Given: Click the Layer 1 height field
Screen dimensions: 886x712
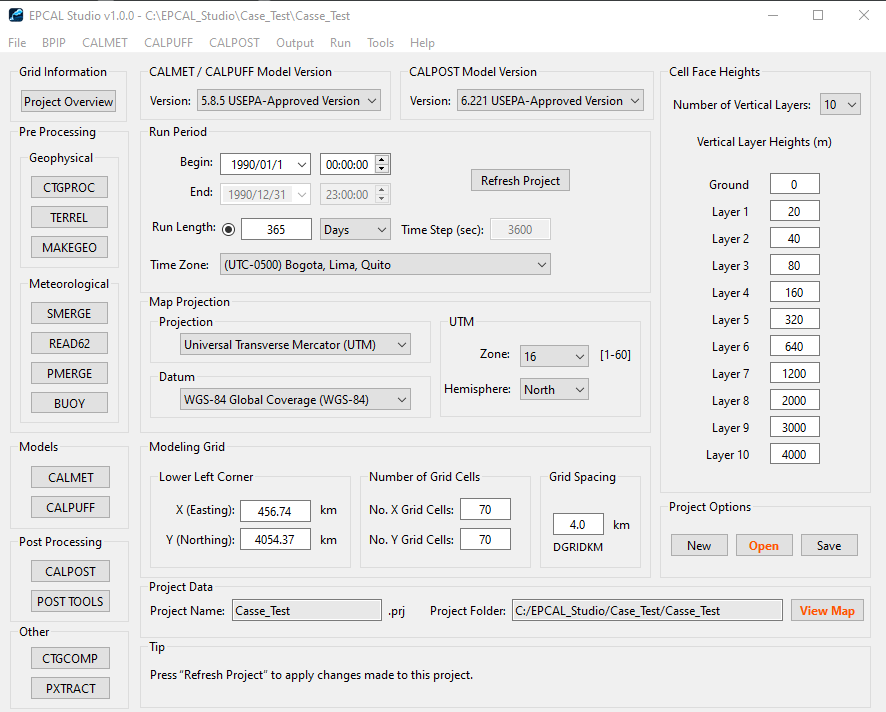Looking at the screenshot, I should [794, 211].
